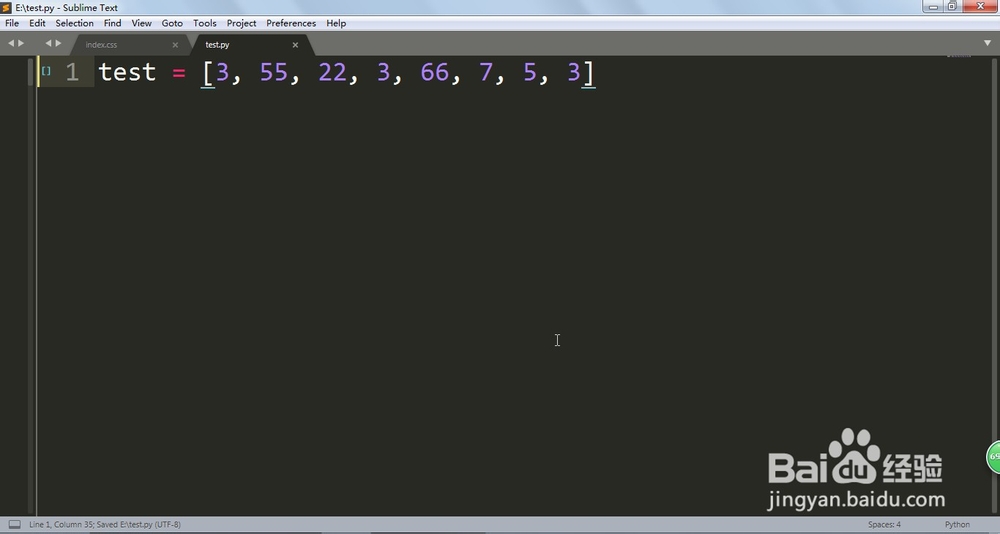Image resolution: width=1000 pixels, height=534 pixels.
Task: Minimize the Sublime Text window
Action: (x=932, y=6)
